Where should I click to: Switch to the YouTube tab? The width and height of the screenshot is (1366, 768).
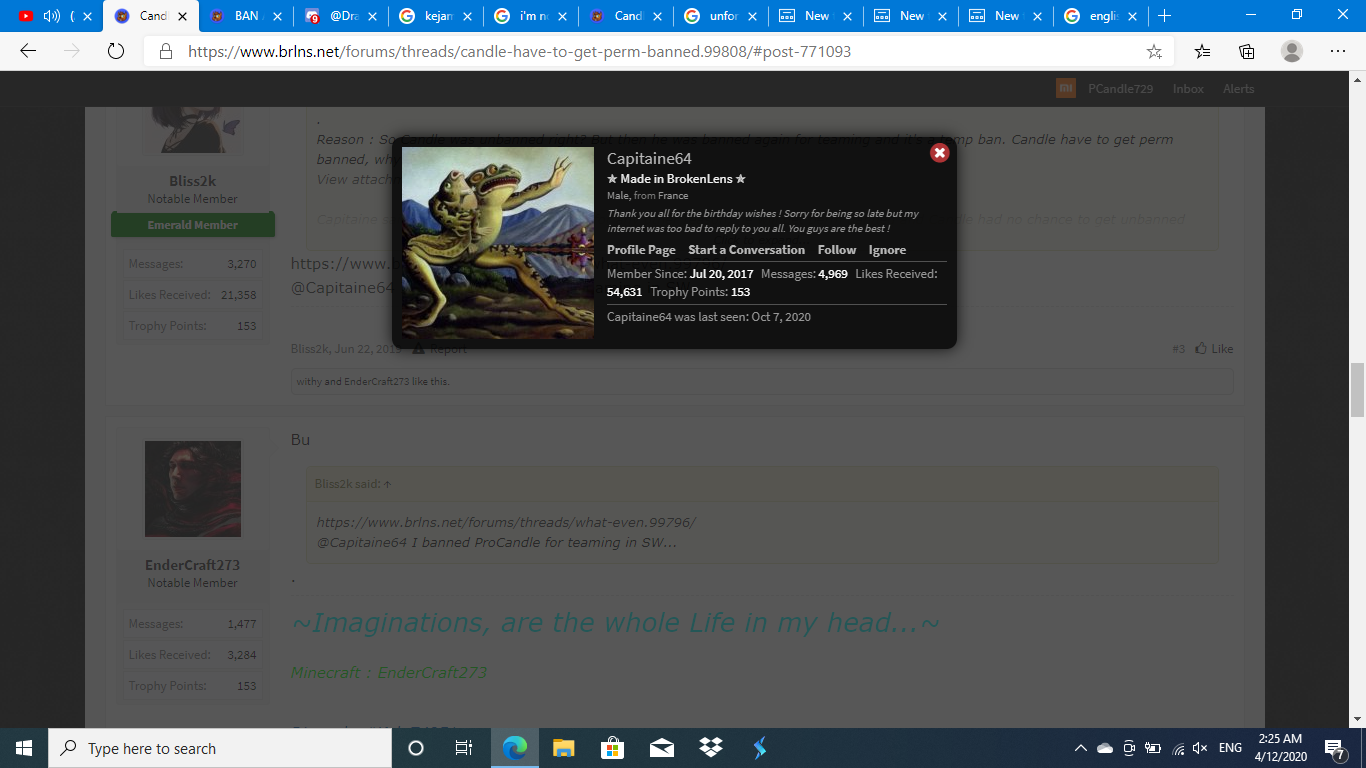click(55, 16)
